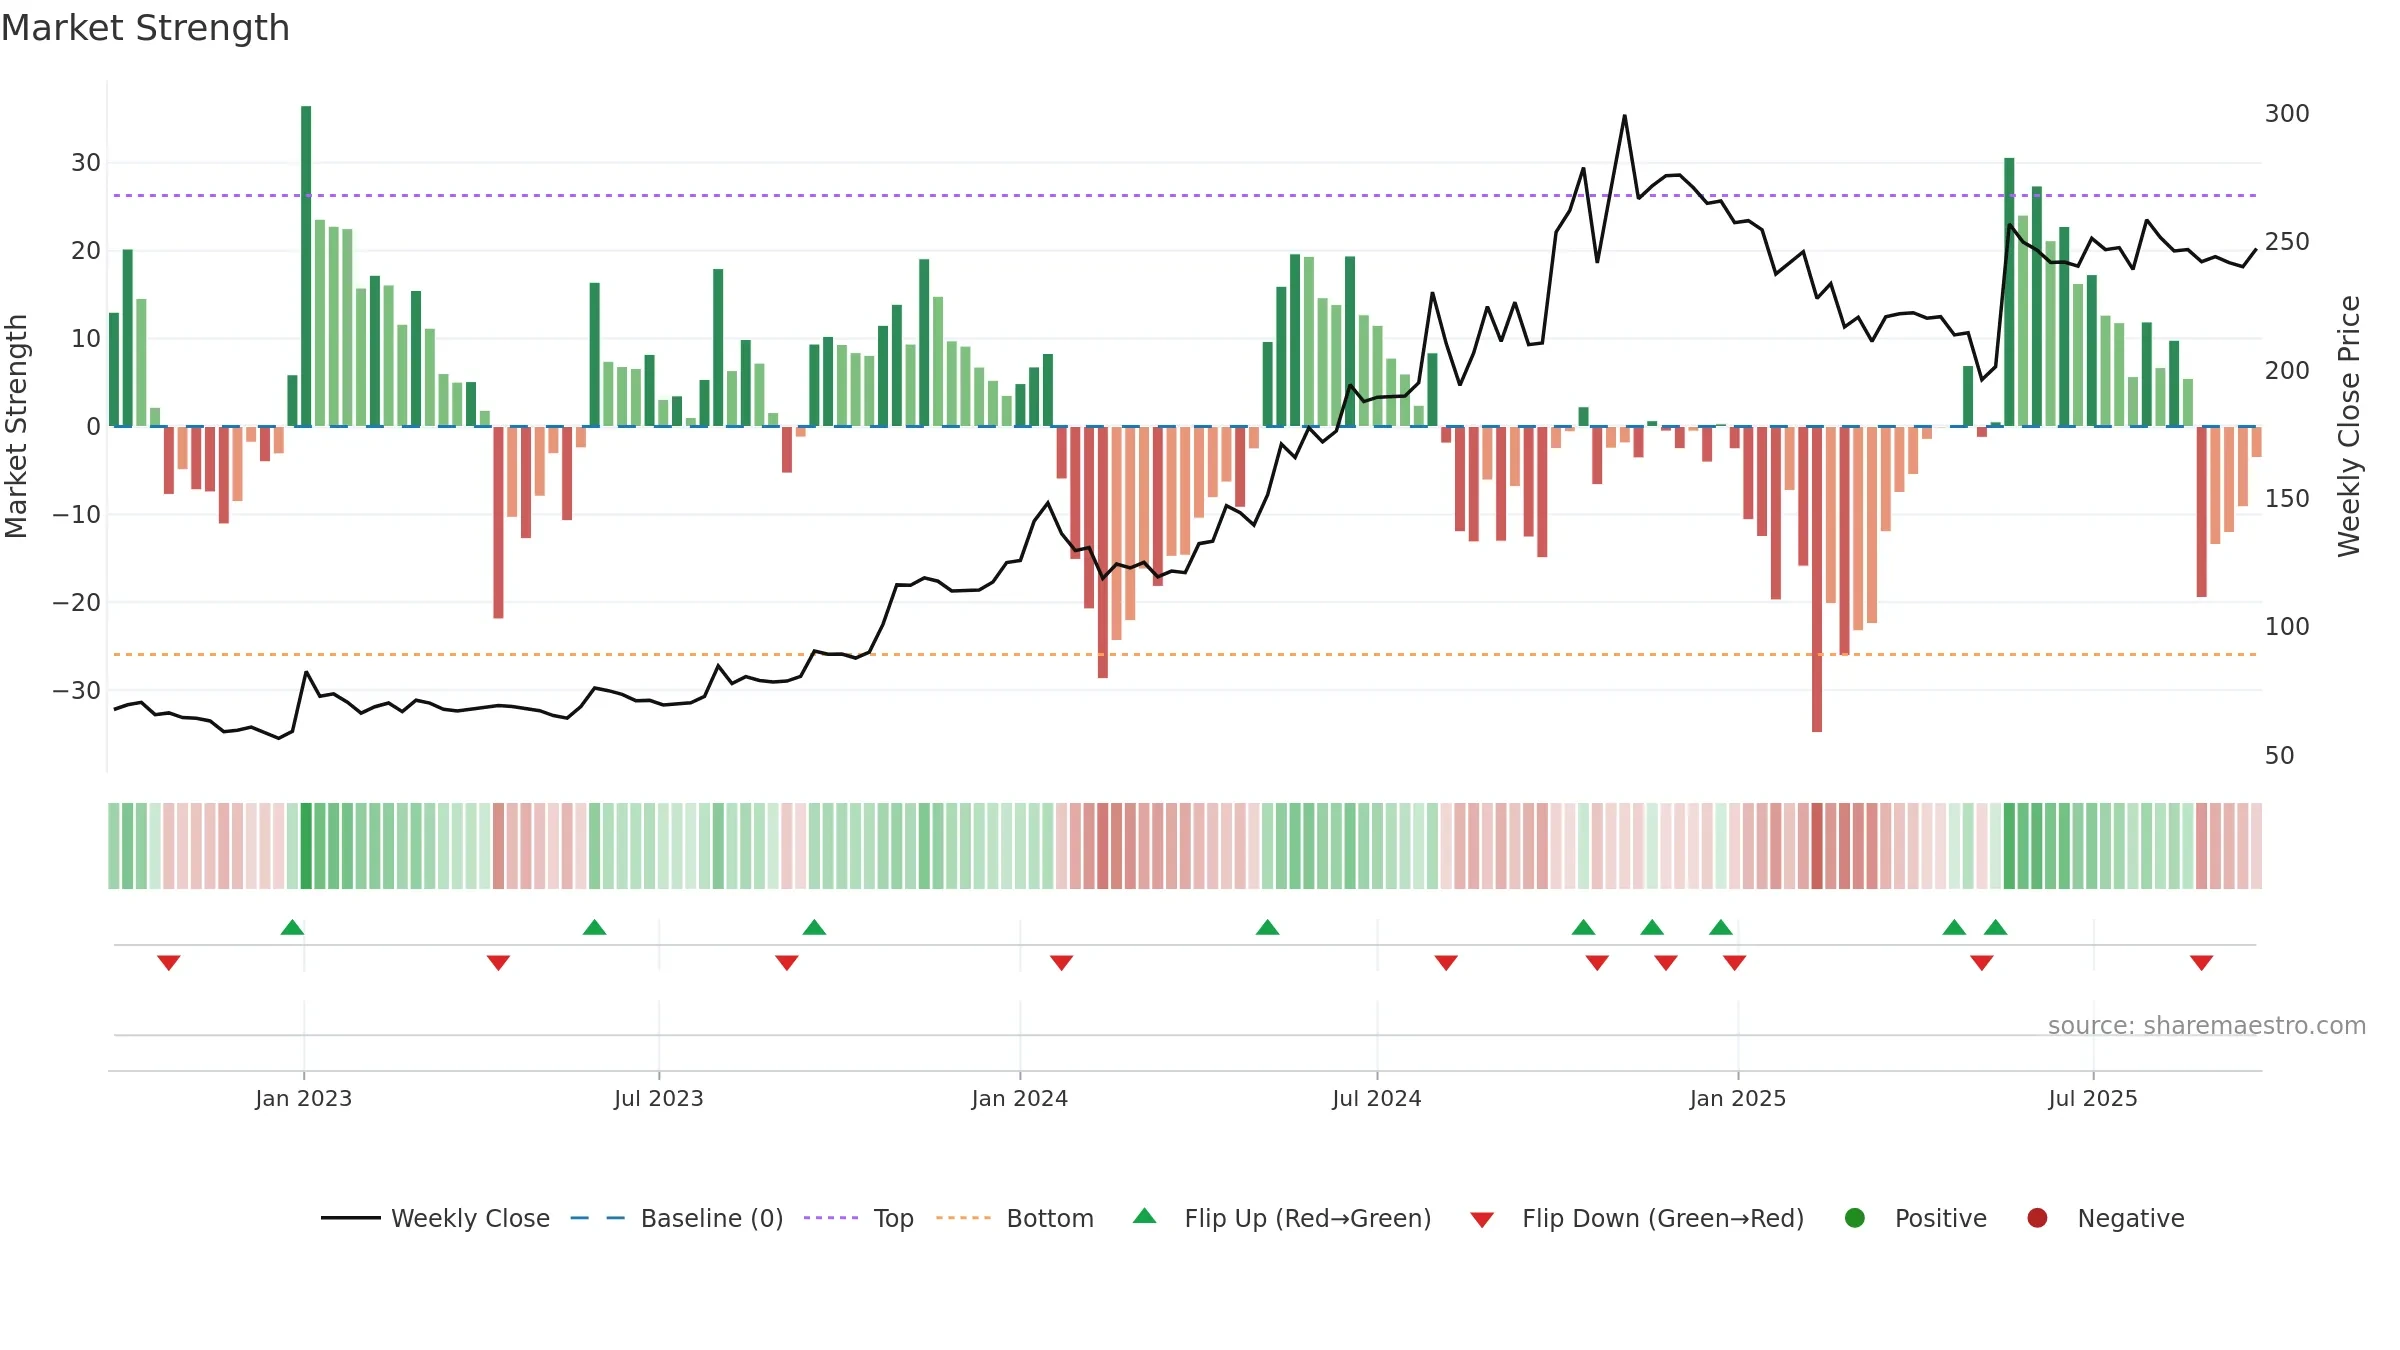The width and height of the screenshot is (2400, 1350).
Task: Toggle the Flip Down (Green→Red) legend label
Action: tap(1663, 1218)
